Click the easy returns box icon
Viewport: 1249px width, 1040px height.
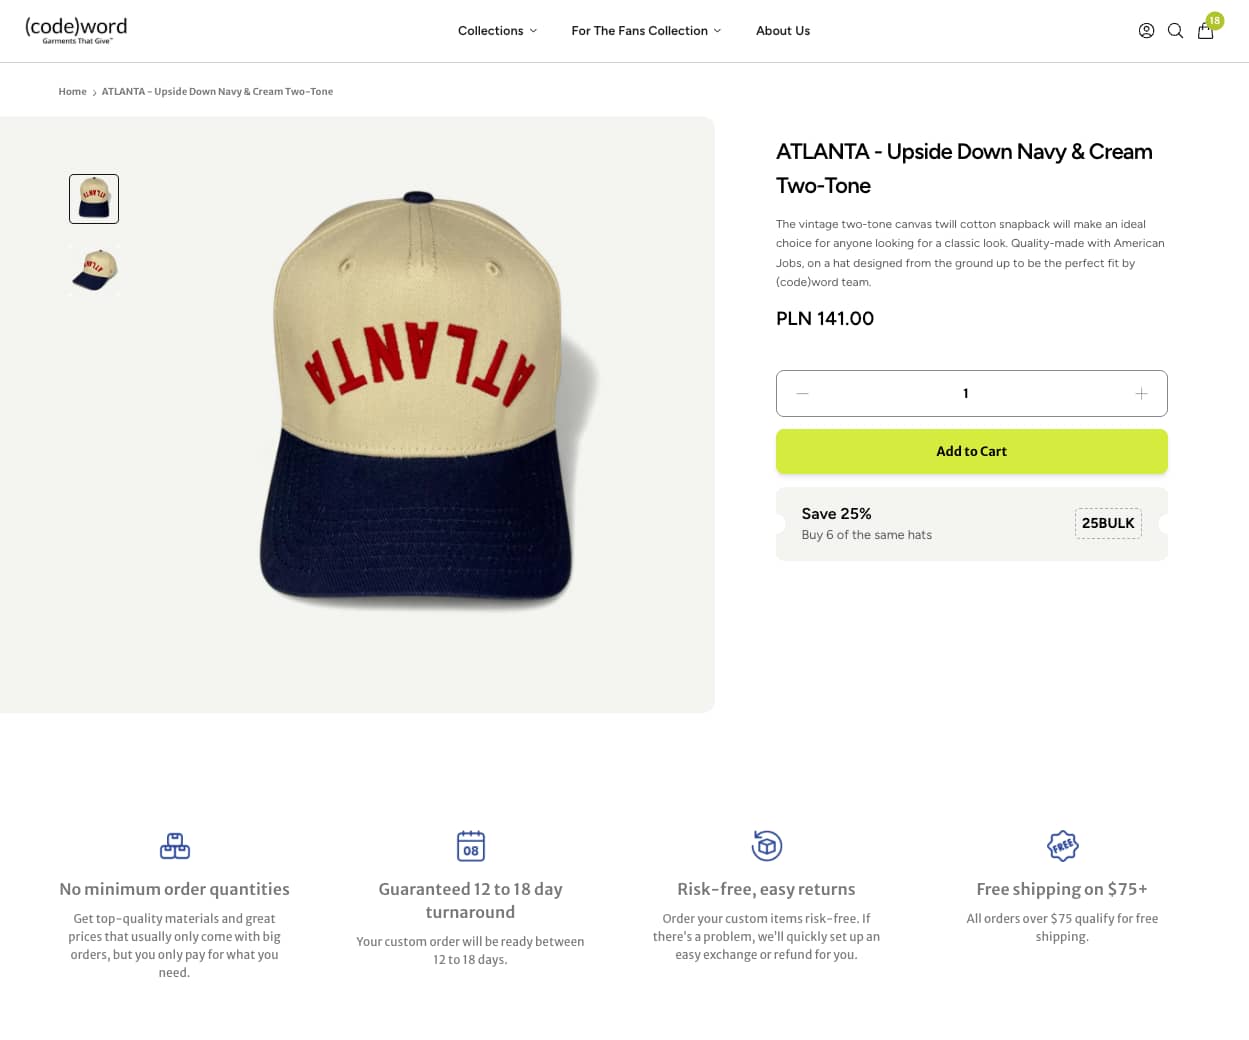click(767, 846)
